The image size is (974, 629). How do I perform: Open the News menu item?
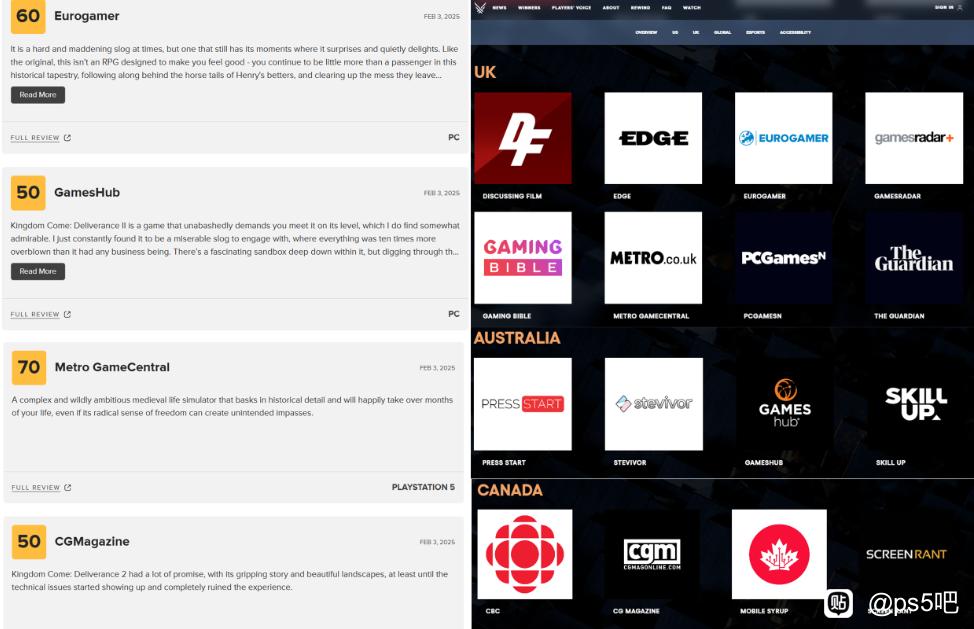(x=499, y=8)
